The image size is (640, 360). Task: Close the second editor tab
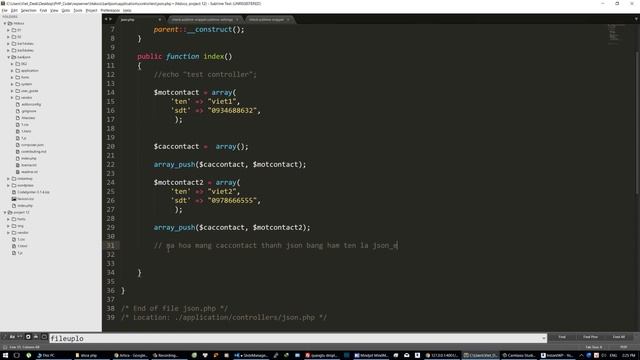237,20
